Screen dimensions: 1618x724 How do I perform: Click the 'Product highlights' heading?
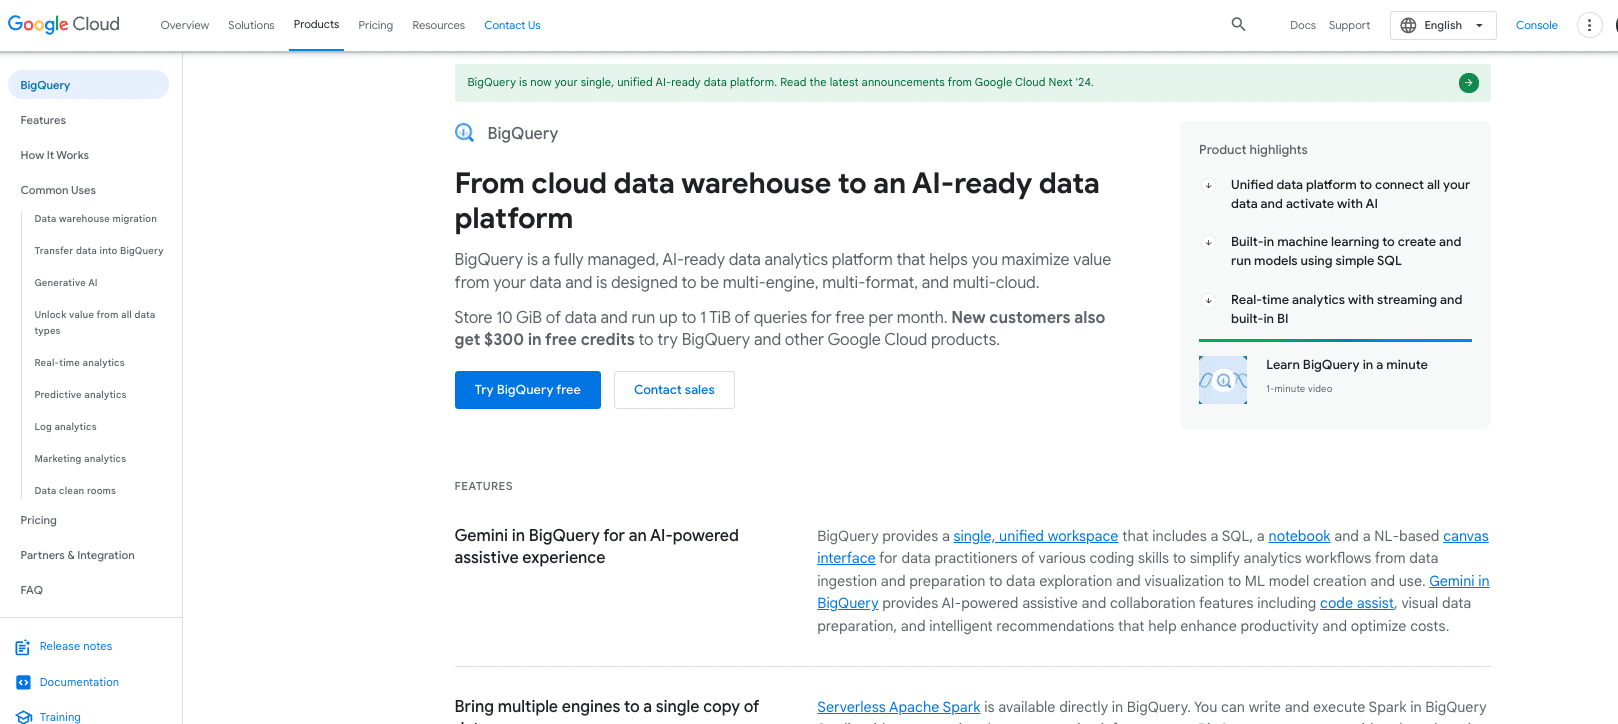tap(1253, 150)
